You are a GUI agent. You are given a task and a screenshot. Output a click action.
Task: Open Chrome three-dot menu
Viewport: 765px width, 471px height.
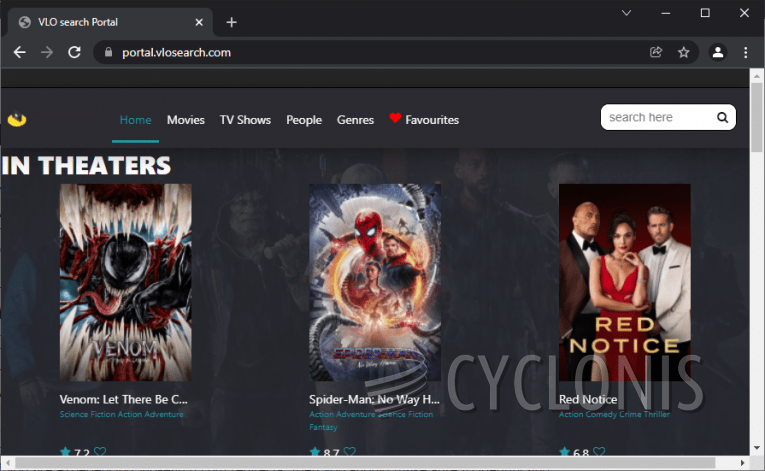click(x=745, y=52)
